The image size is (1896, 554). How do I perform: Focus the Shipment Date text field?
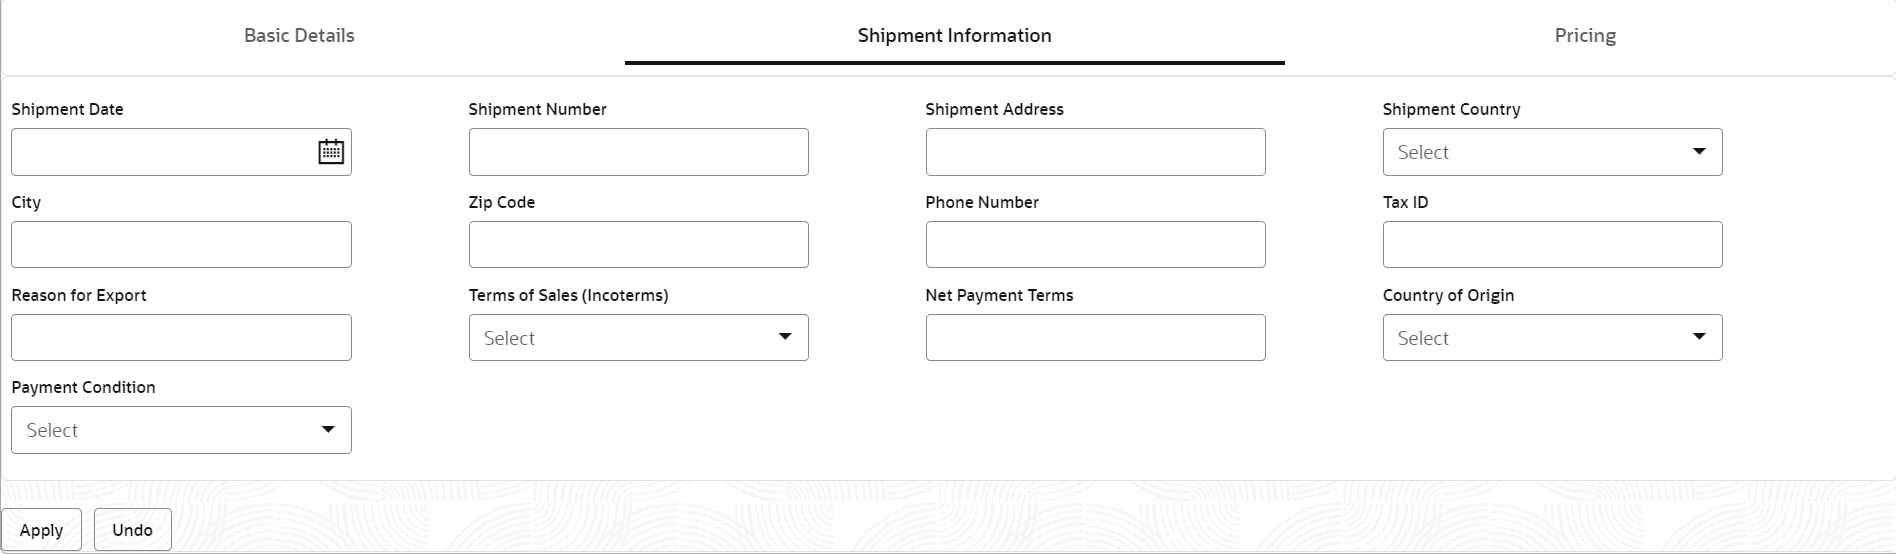tap(160, 152)
